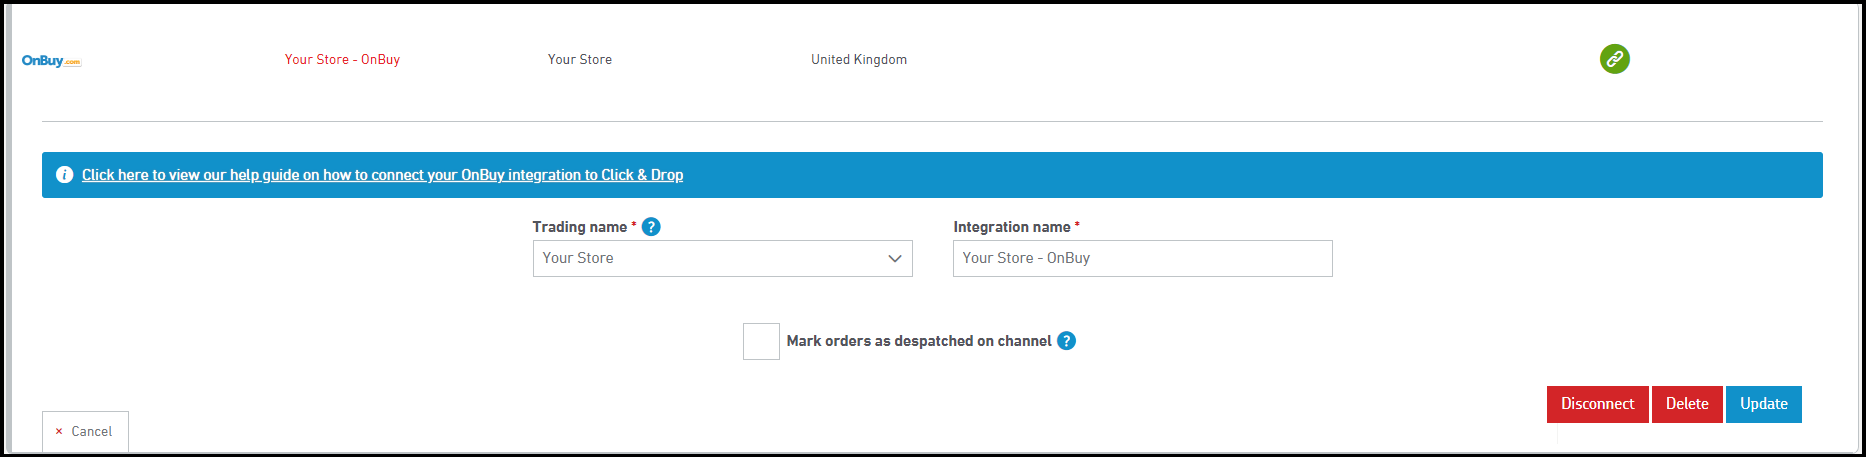
Task: Enable Mark orders as despatched checkbox
Action: [761, 341]
